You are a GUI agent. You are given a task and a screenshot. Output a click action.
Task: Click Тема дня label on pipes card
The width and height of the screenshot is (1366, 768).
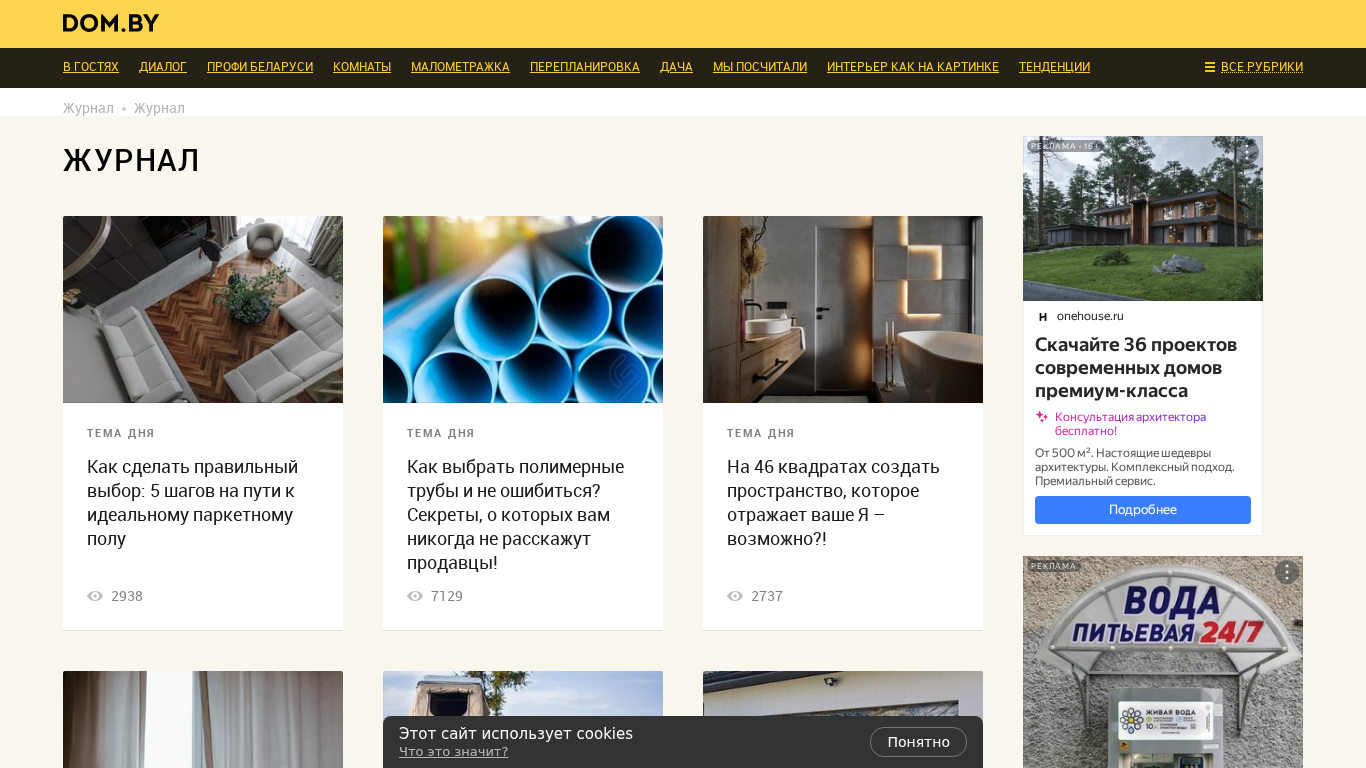pos(441,434)
